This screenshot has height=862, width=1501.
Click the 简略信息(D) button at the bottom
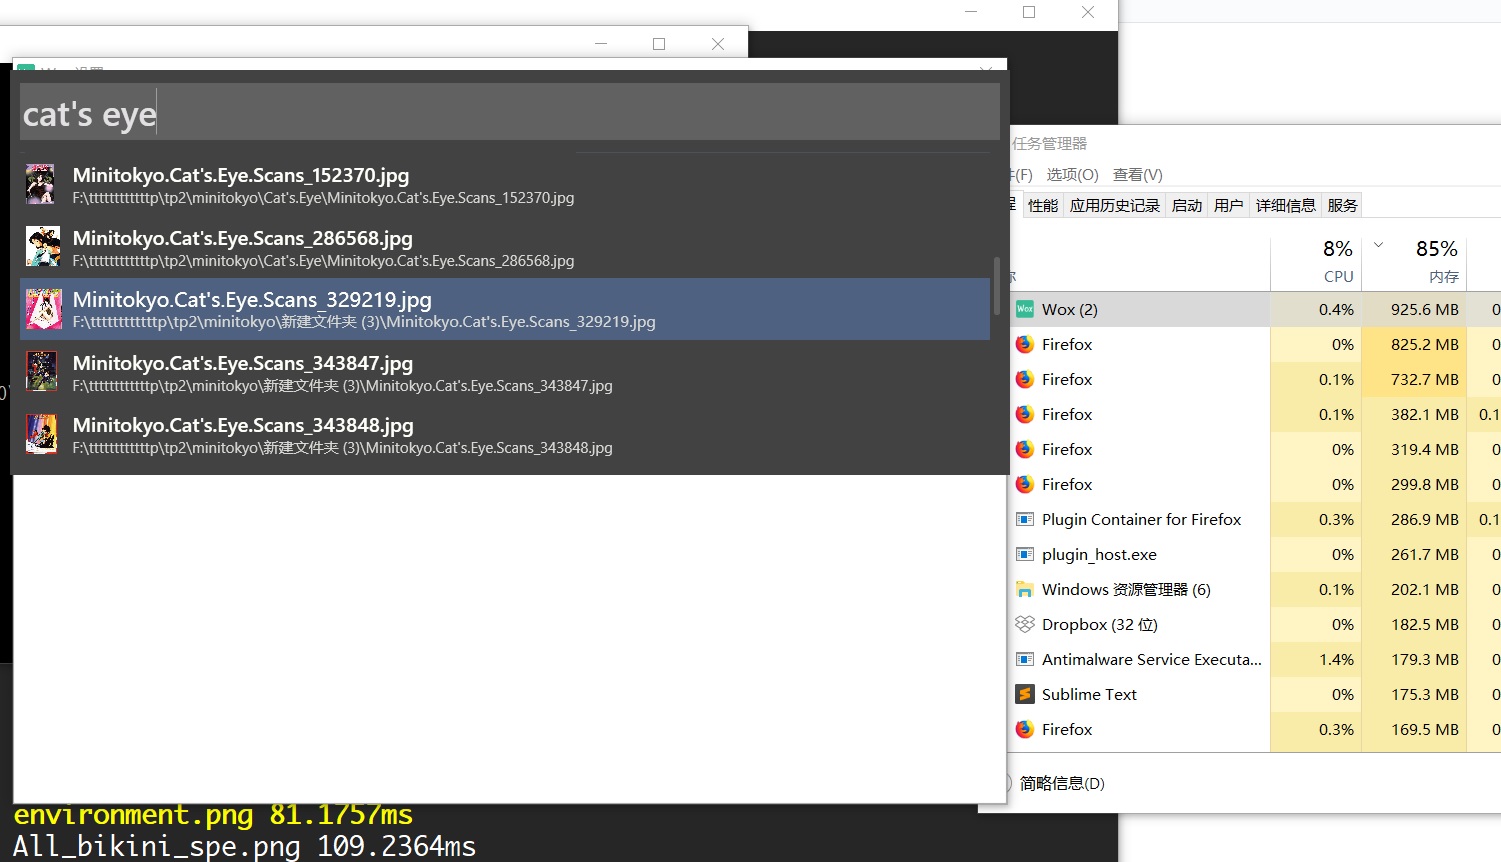coord(1062,784)
